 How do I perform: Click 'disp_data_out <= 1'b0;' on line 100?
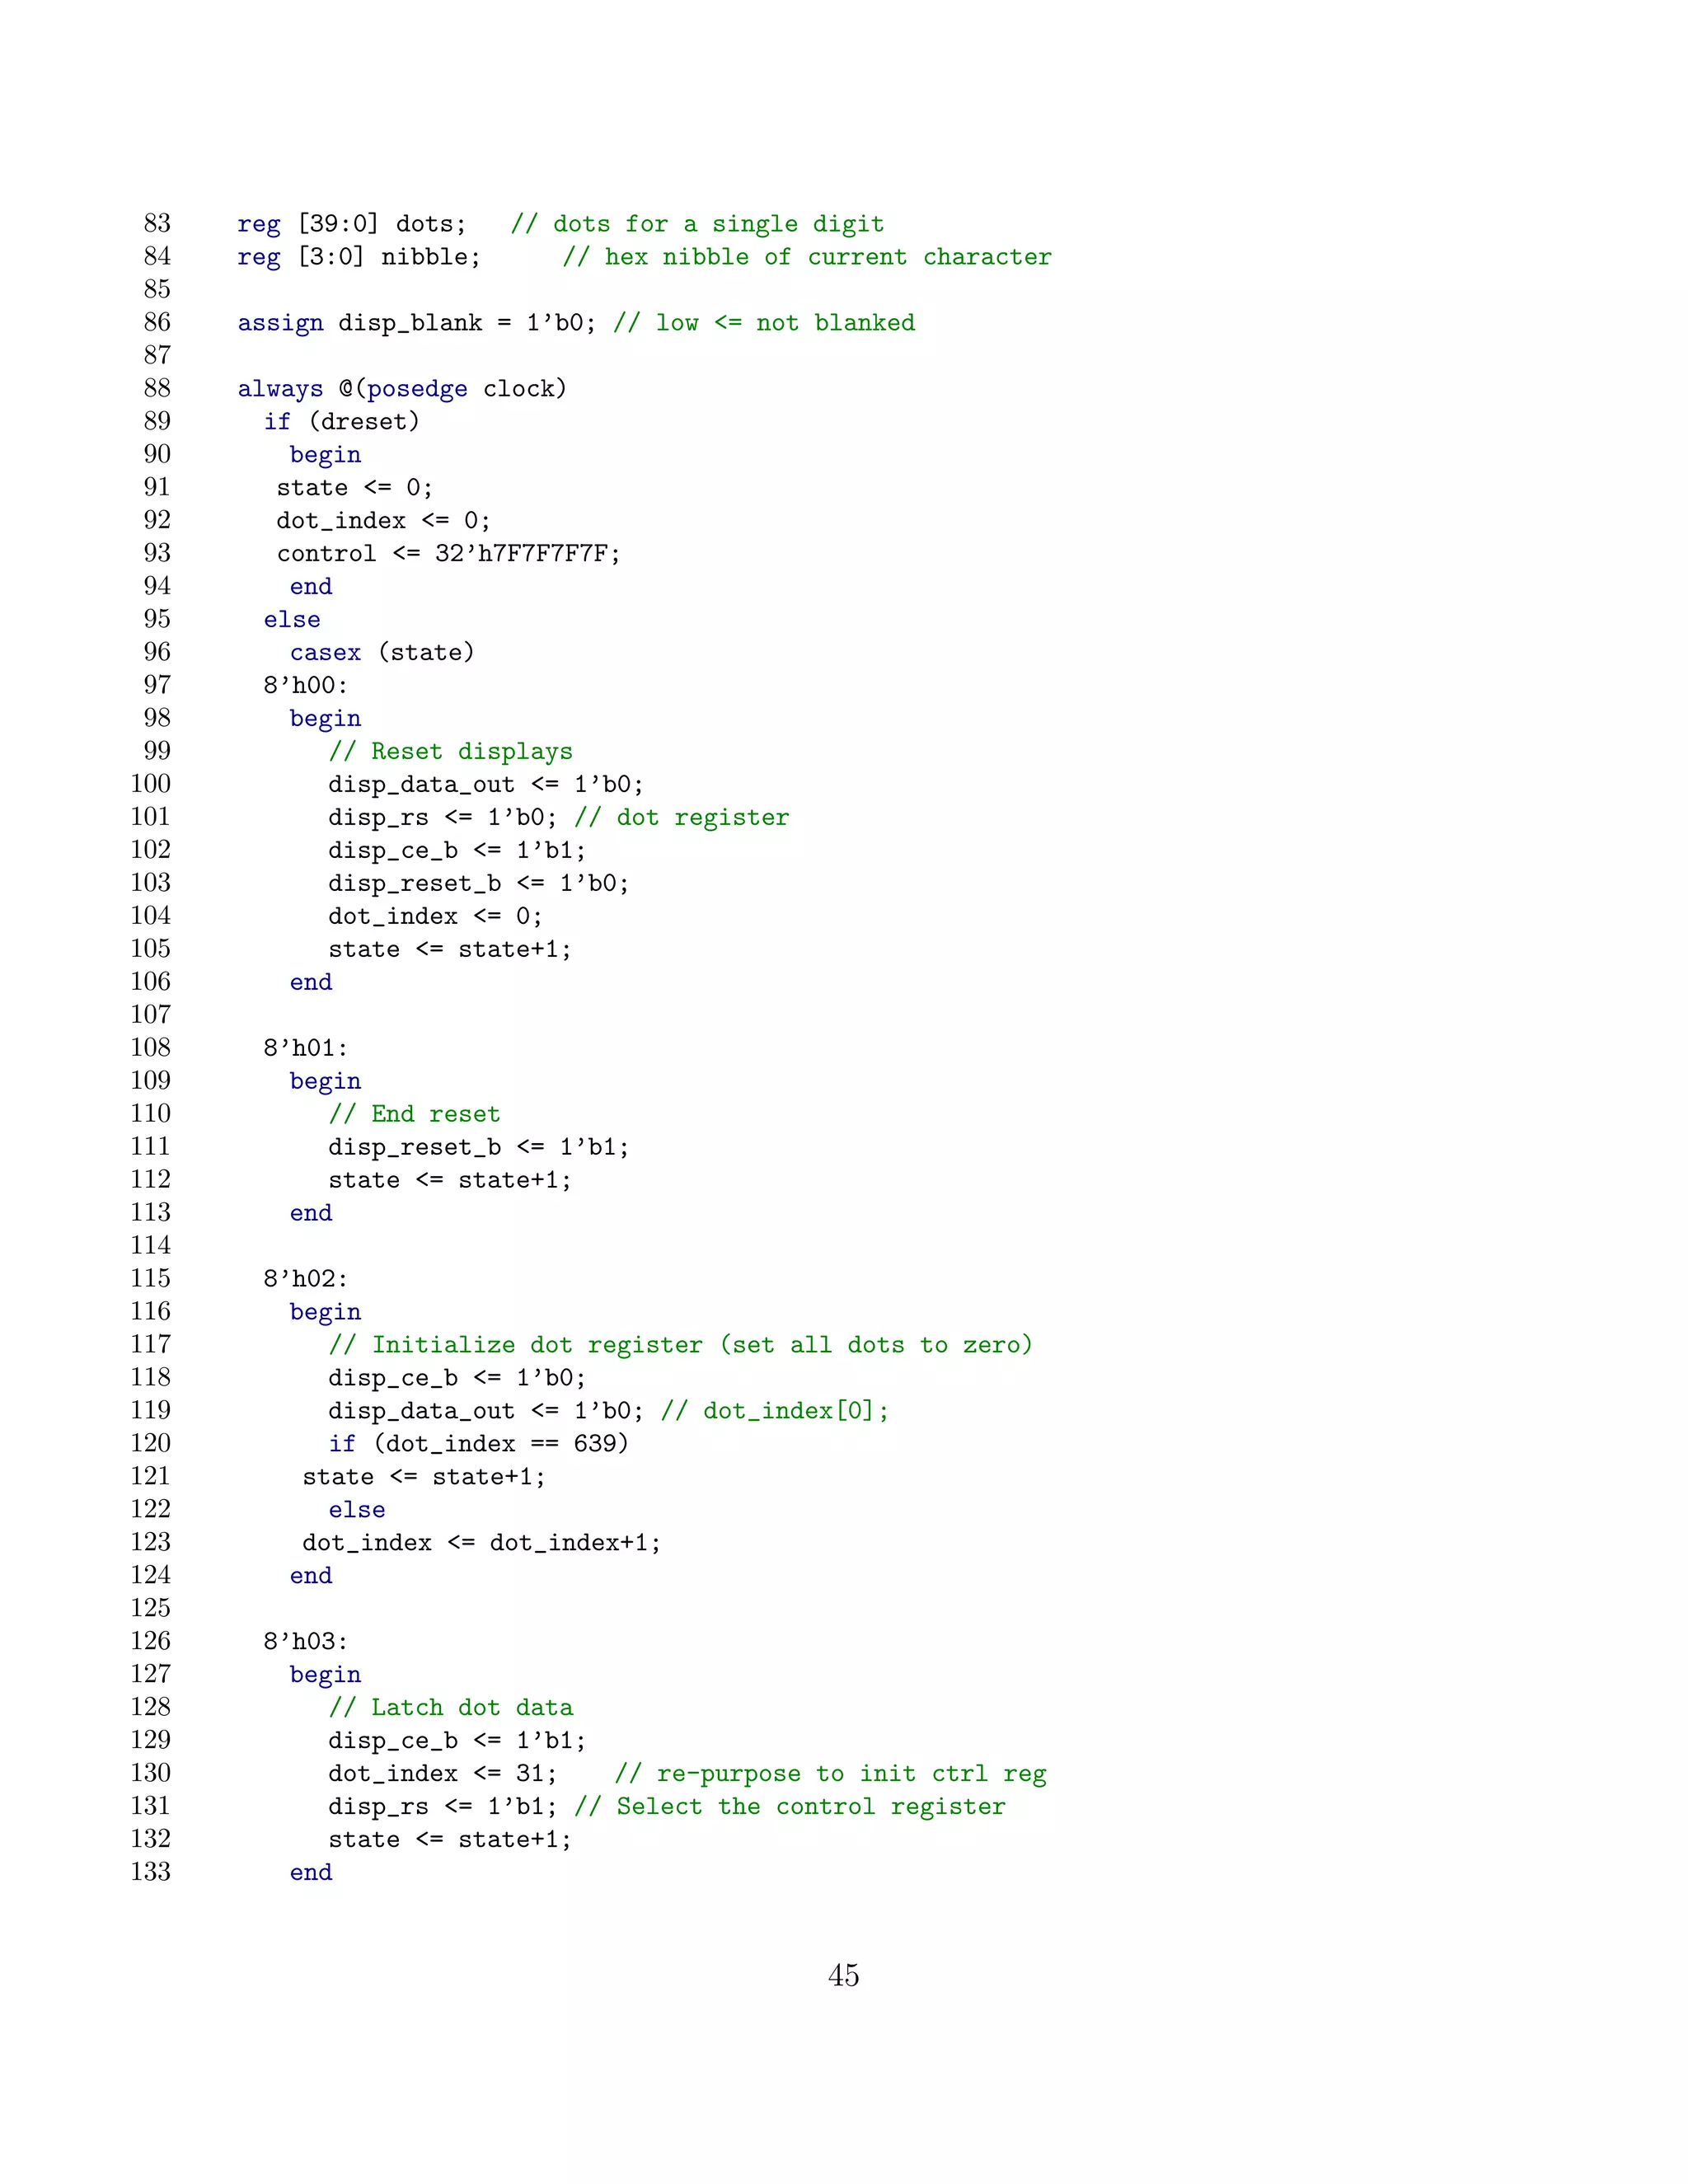(x=487, y=785)
